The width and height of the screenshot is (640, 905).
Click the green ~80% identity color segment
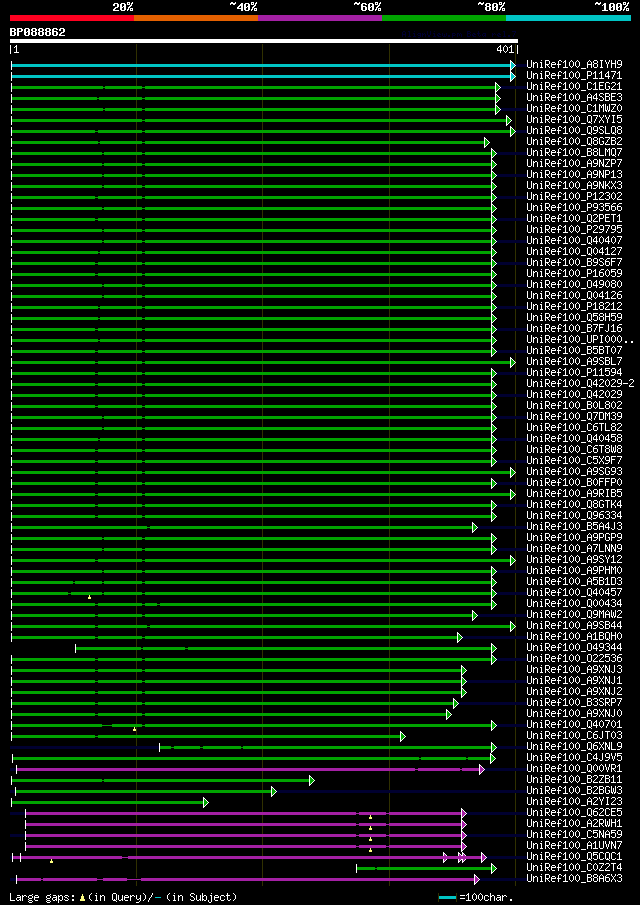pyautogui.click(x=444, y=18)
